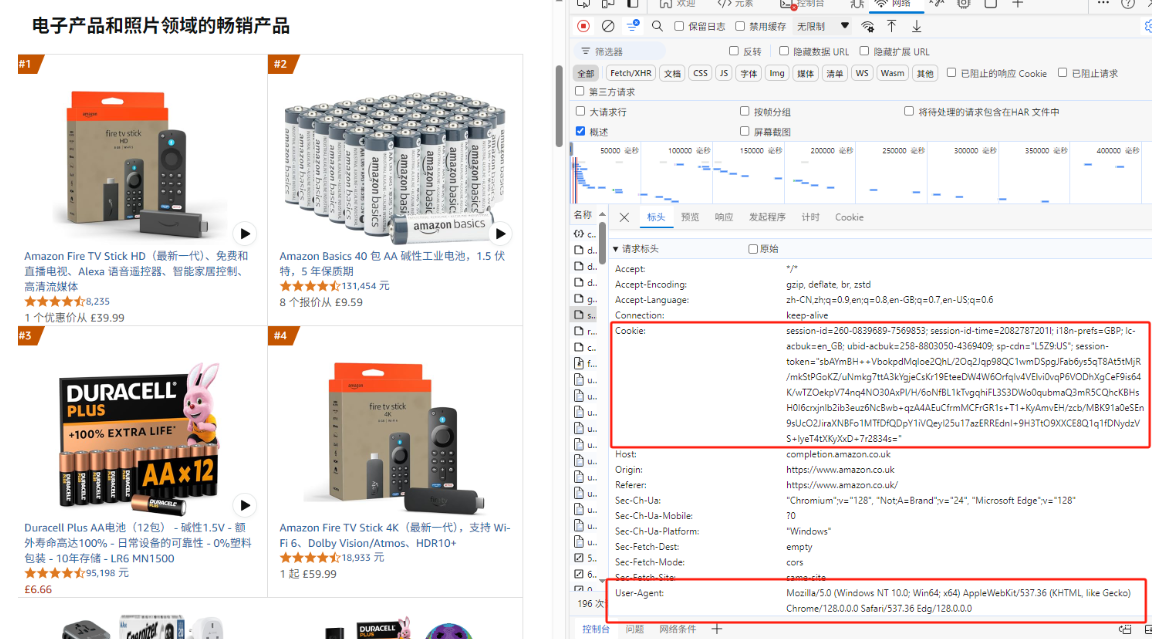Play video on Fire TV Stick HD
The height and width of the screenshot is (639, 1156).
[x=245, y=234]
